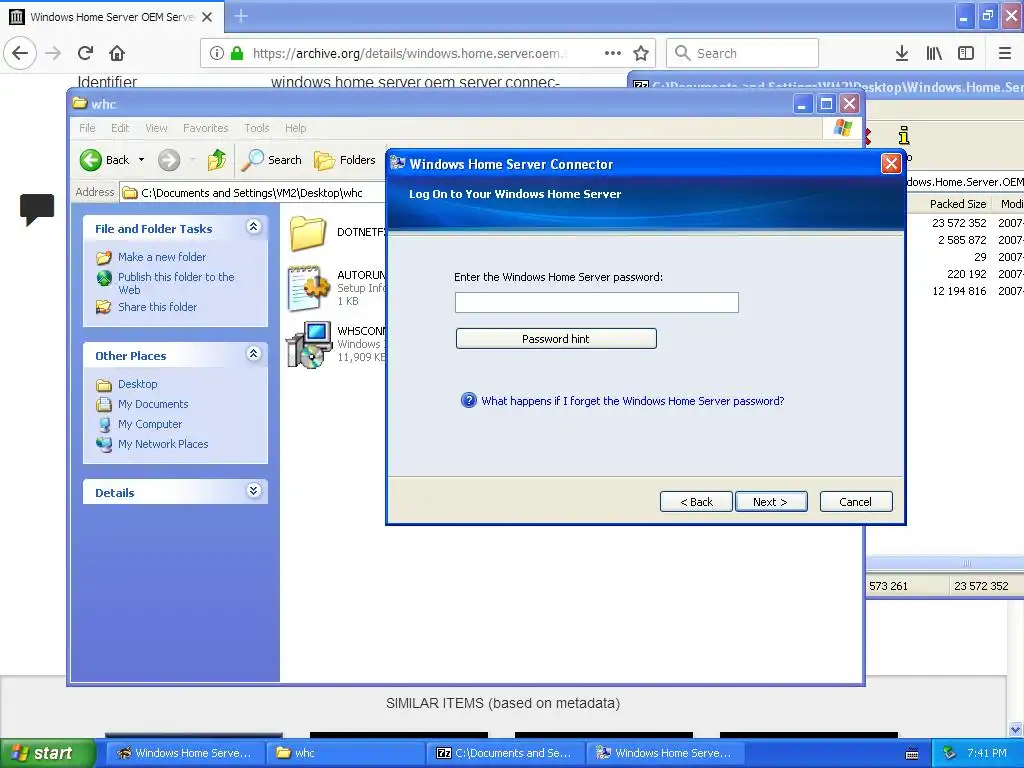Open Edit menu in whc window
The height and width of the screenshot is (768, 1024).
point(120,128)
